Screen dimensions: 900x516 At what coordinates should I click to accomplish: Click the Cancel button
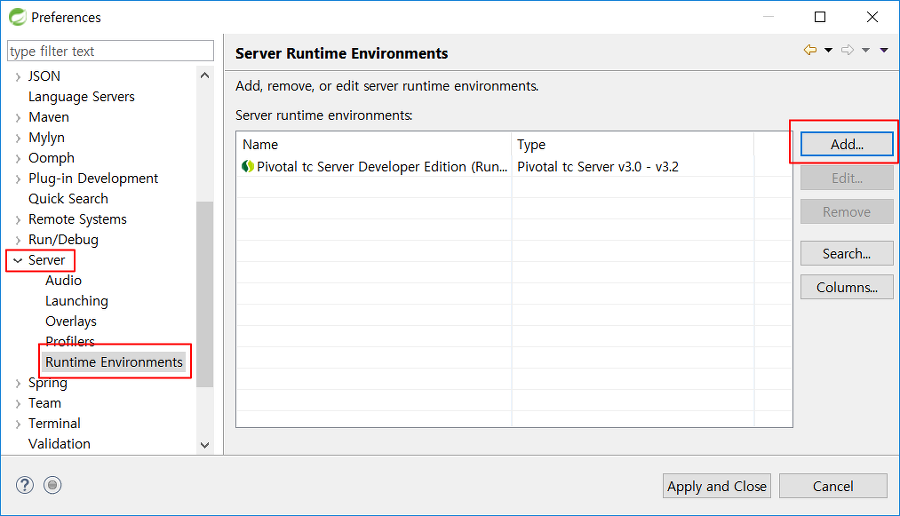click(833, 486)
